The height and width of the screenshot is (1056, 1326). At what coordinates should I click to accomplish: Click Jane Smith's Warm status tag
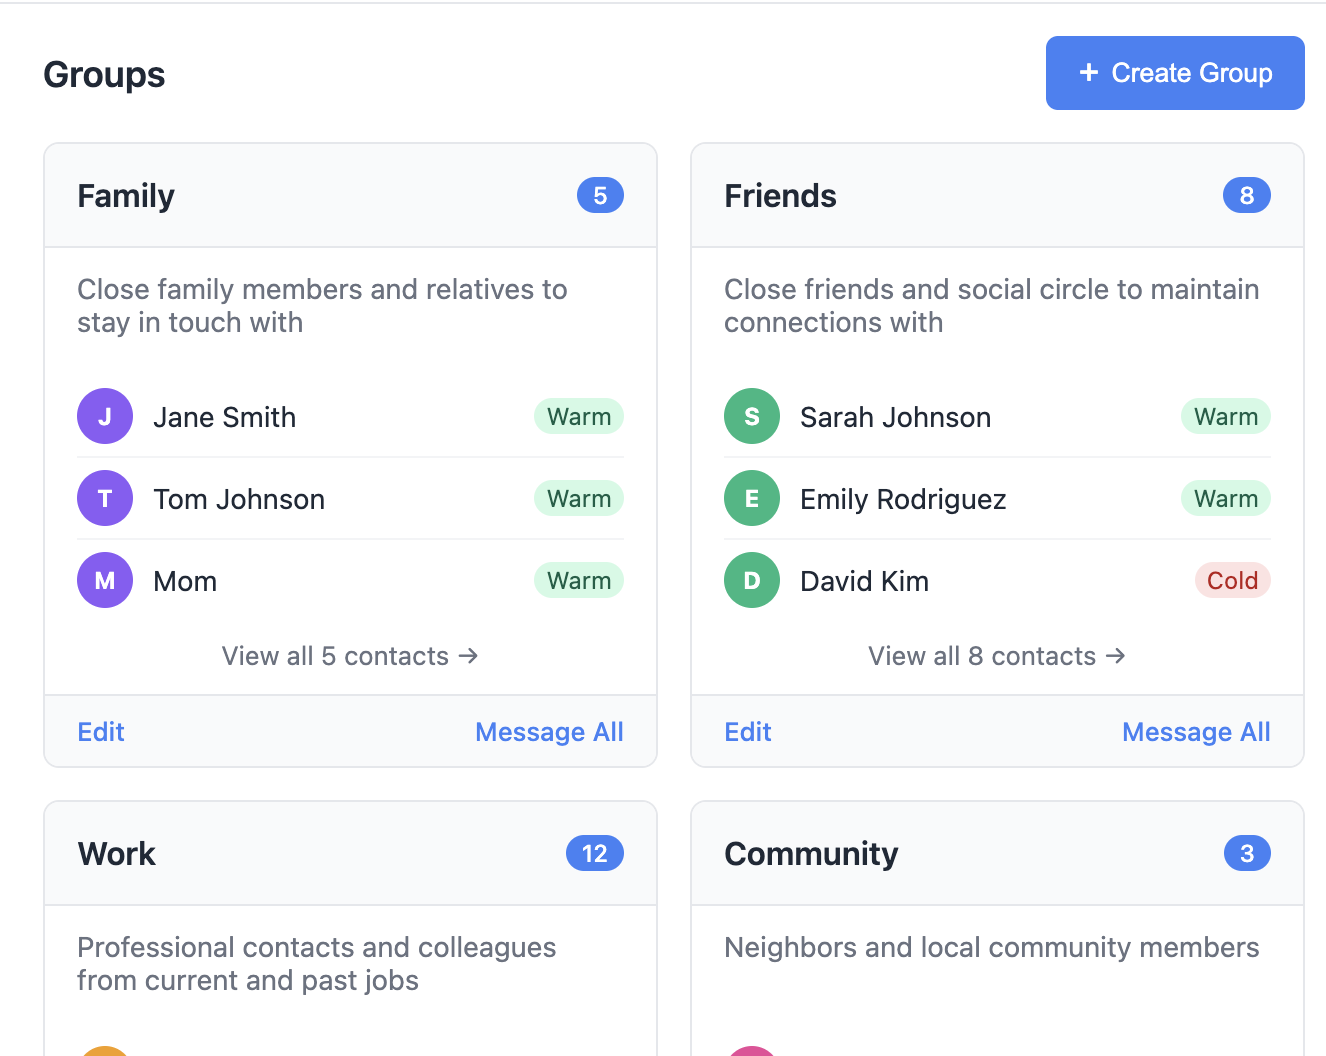[579, 416]
